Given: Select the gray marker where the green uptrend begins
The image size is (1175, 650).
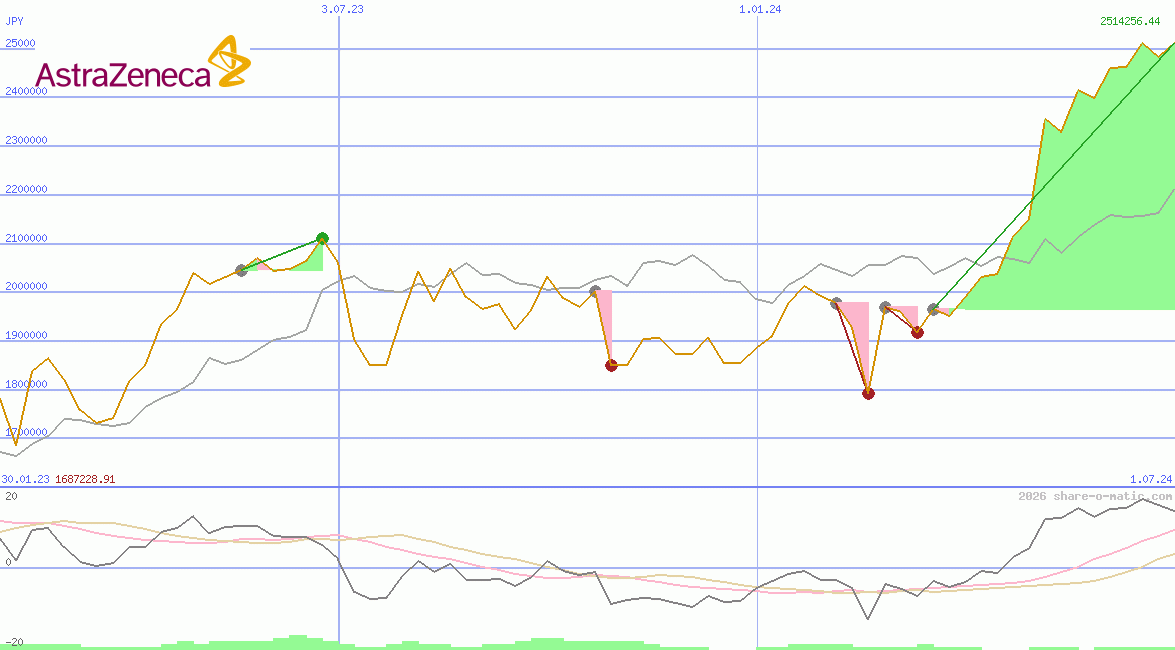Looking at the screenshot, I should (x=932, y=310).
